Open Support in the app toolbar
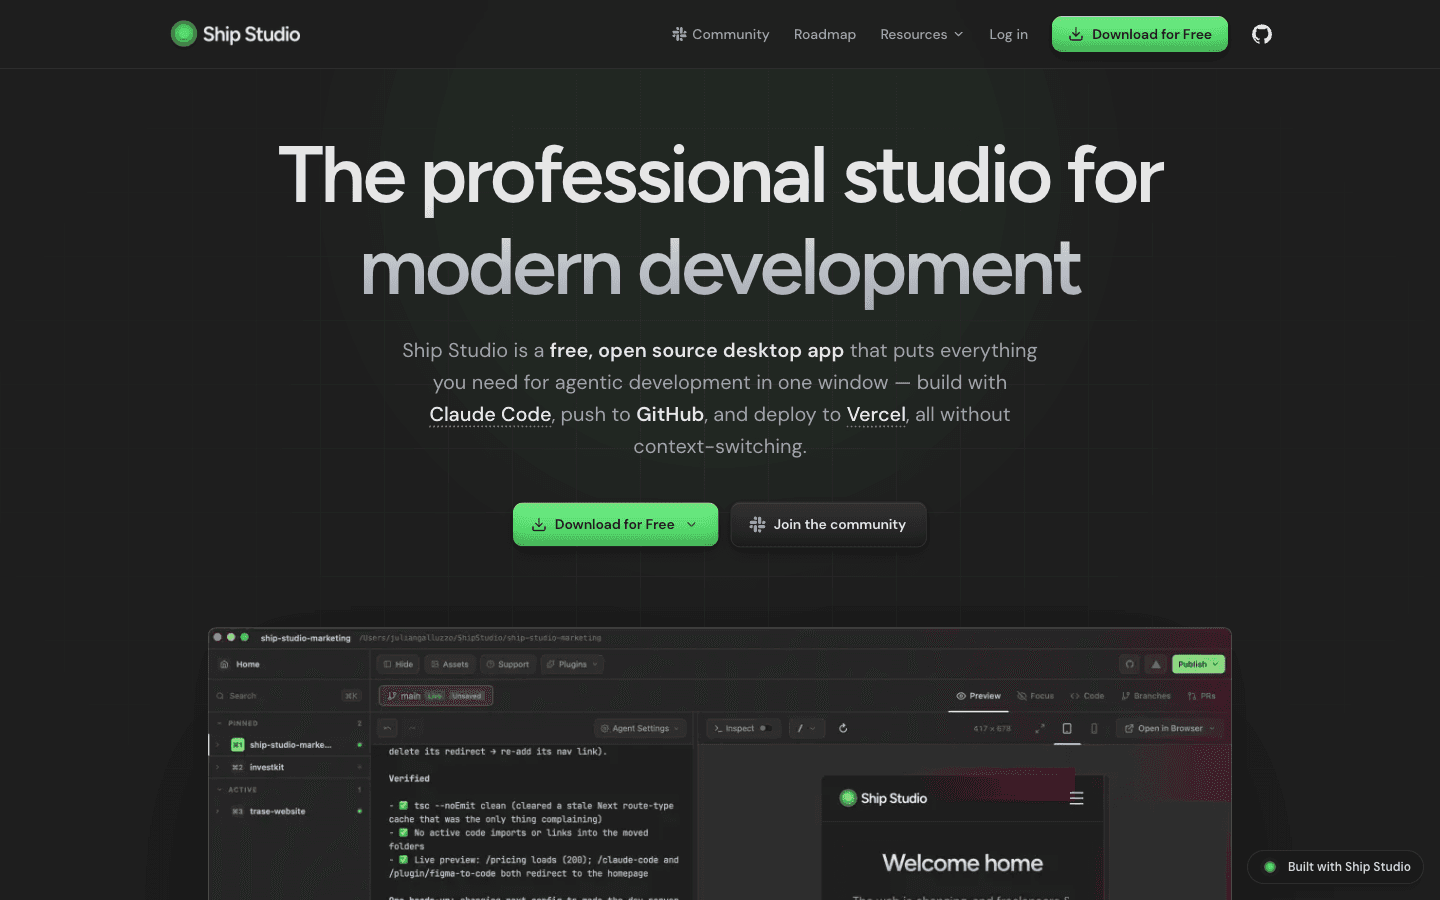The height and width of the screenshot is (900, 1440). [507, 664]
